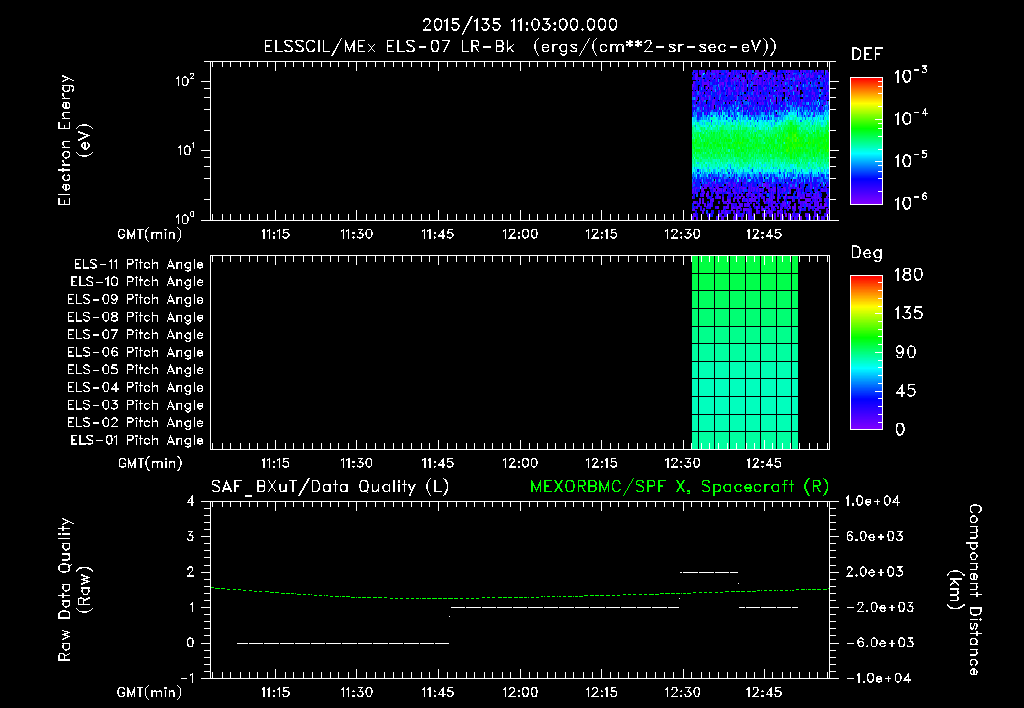
Task: Click GMT(min) label under the pitch angle panel
Action: [149, 464]
